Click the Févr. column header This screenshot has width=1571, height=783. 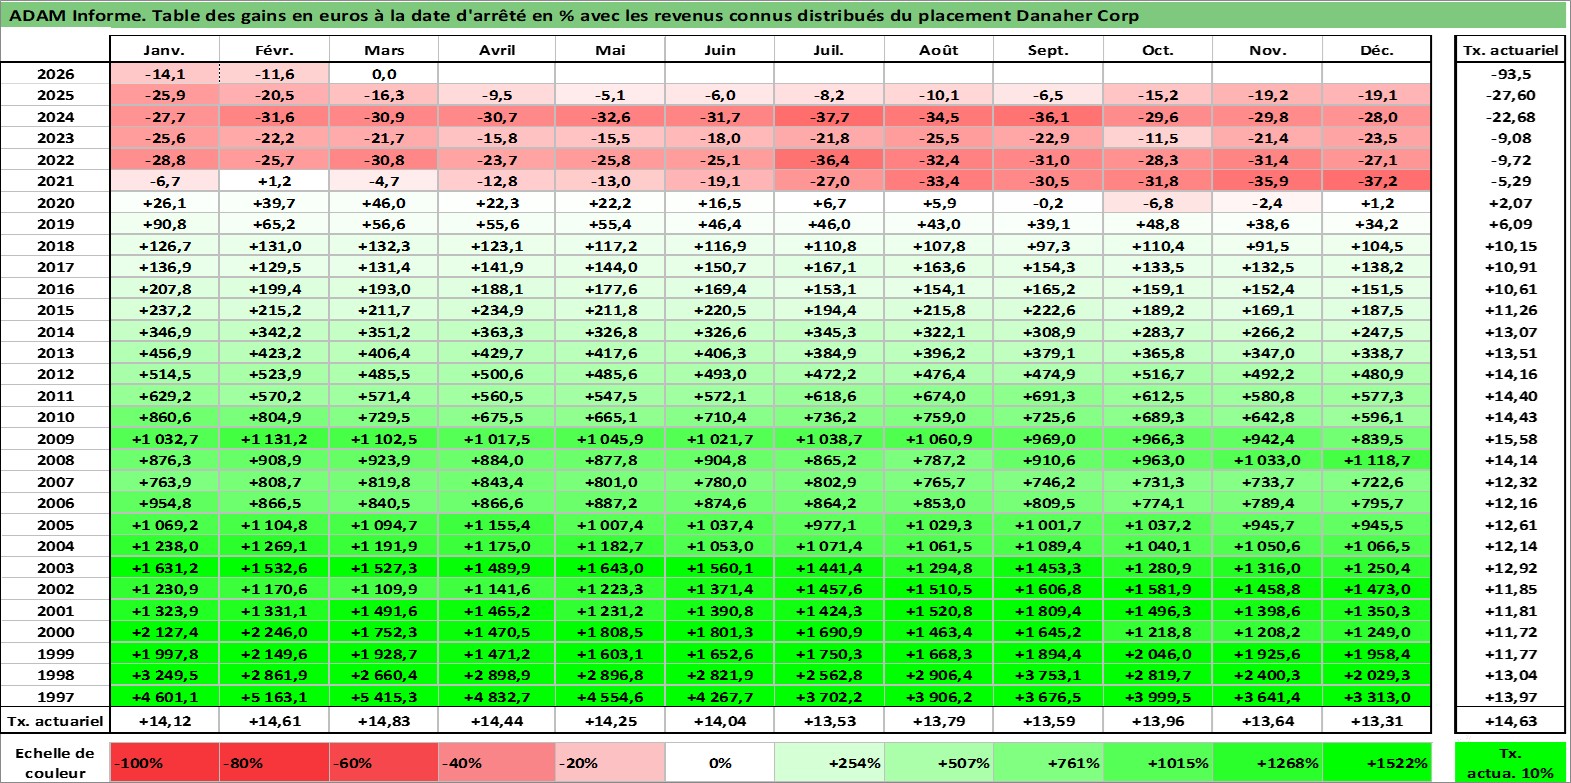[274, 50]
